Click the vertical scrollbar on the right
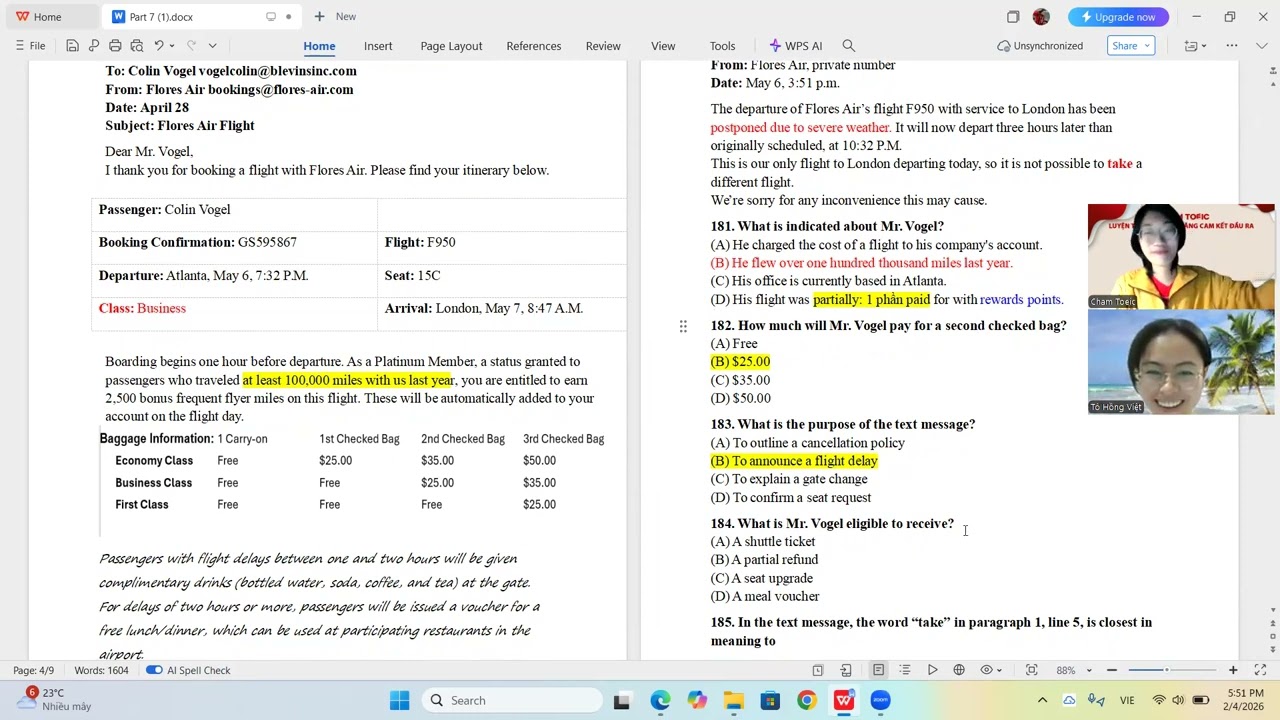Viewport: 1280px width, 720px height. [x=1271, y=350]
